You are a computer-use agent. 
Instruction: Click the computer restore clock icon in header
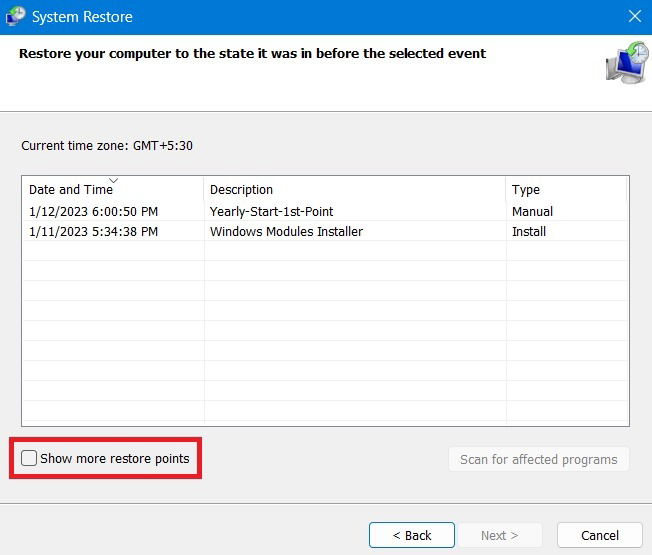point(627,62)
